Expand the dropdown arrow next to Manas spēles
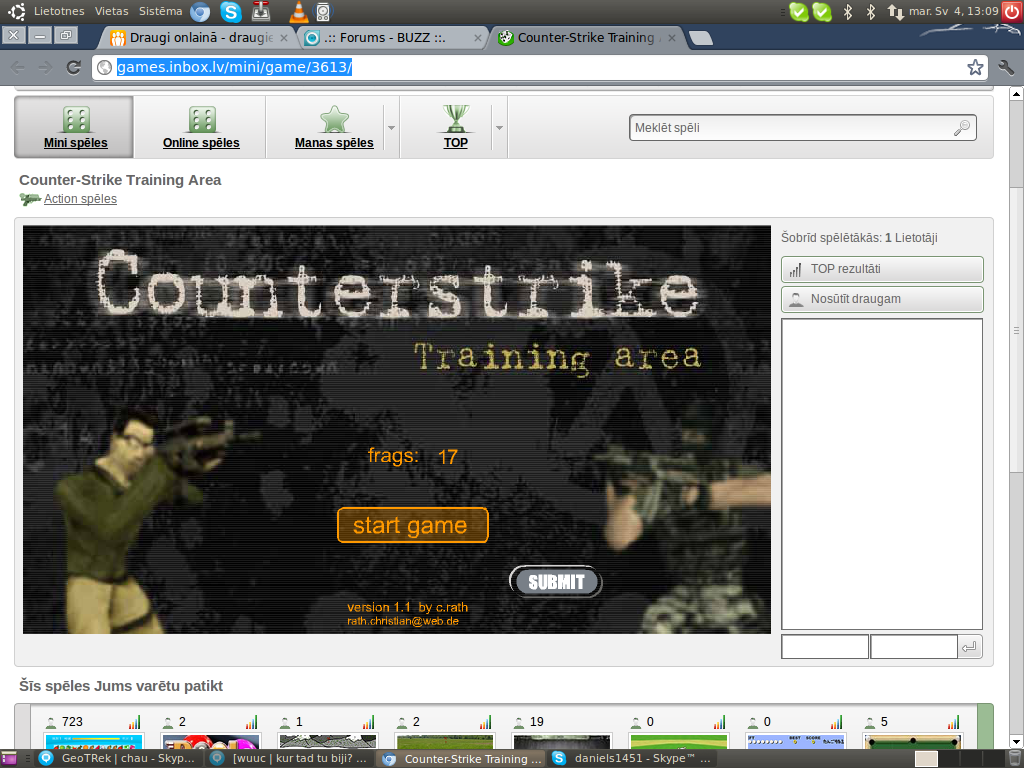 (391, 127)
